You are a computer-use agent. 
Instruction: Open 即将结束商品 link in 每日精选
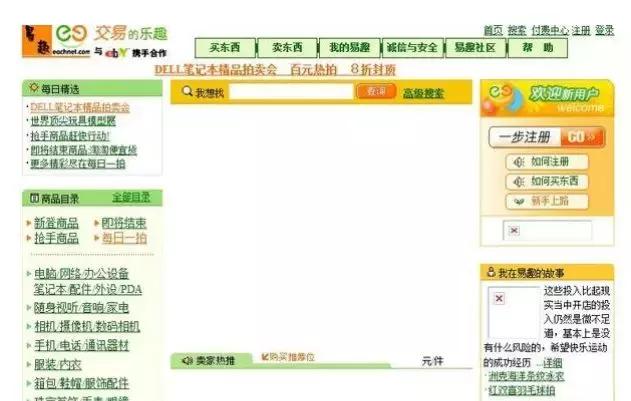(84, 150)
